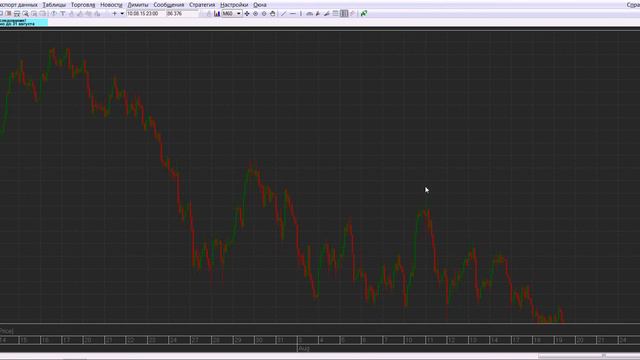Screen dimensions: 640x360
Task: Click the zoom in circle icon
Action: [x=256, y=13]
